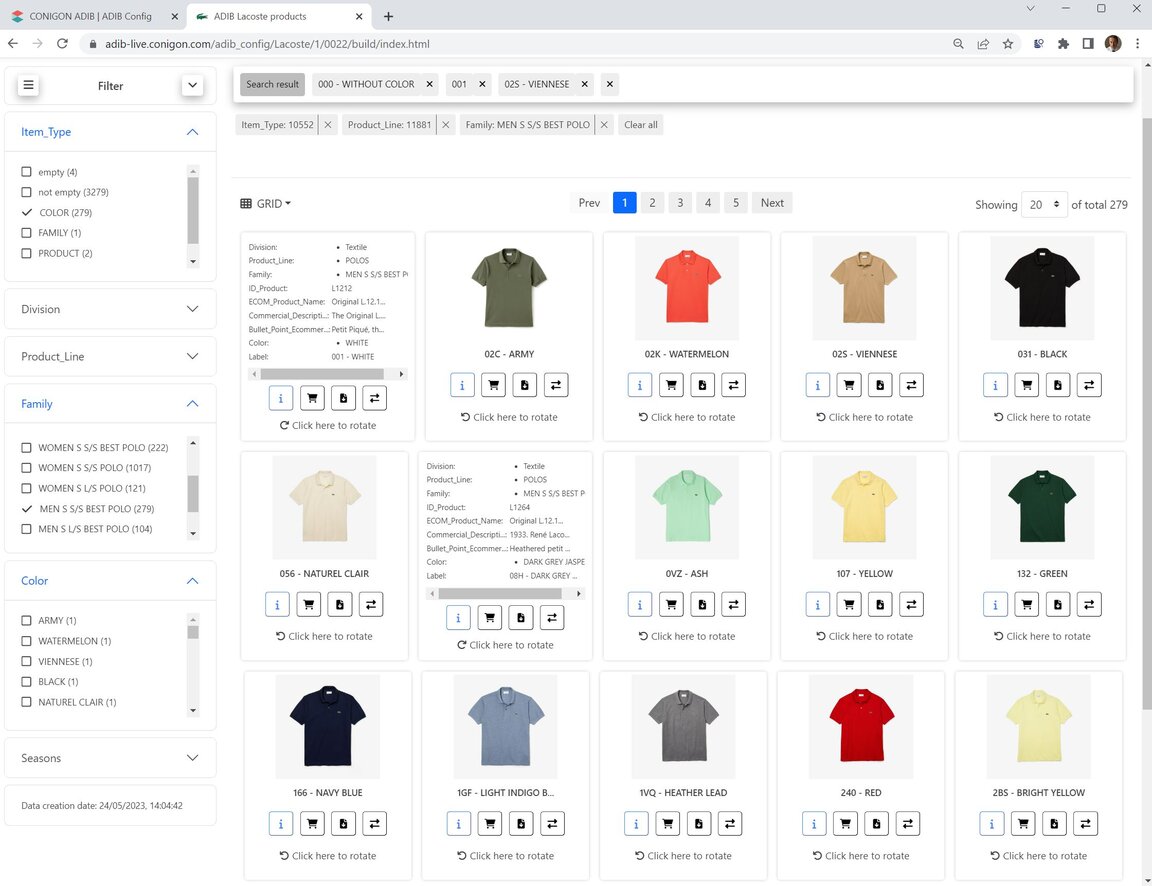Click the Clear all filters button
The width and height of the screenshot is (1152, 886).
coord(641,125)
